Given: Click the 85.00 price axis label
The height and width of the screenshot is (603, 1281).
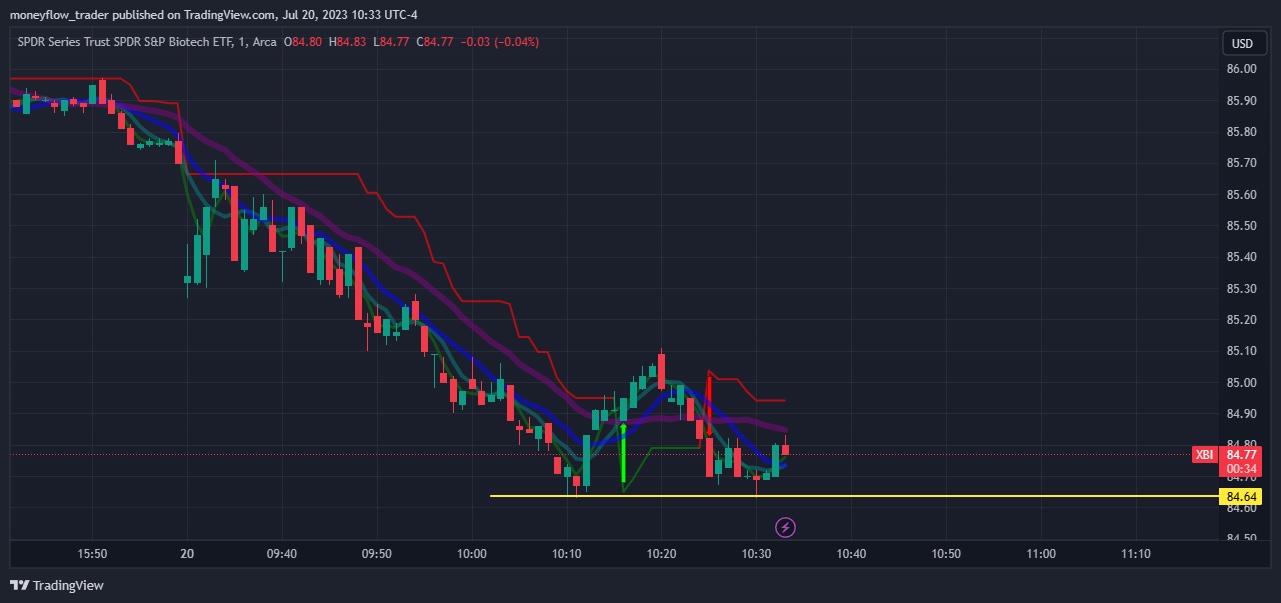Looking at the screenshot, I should click(1242, 383).
